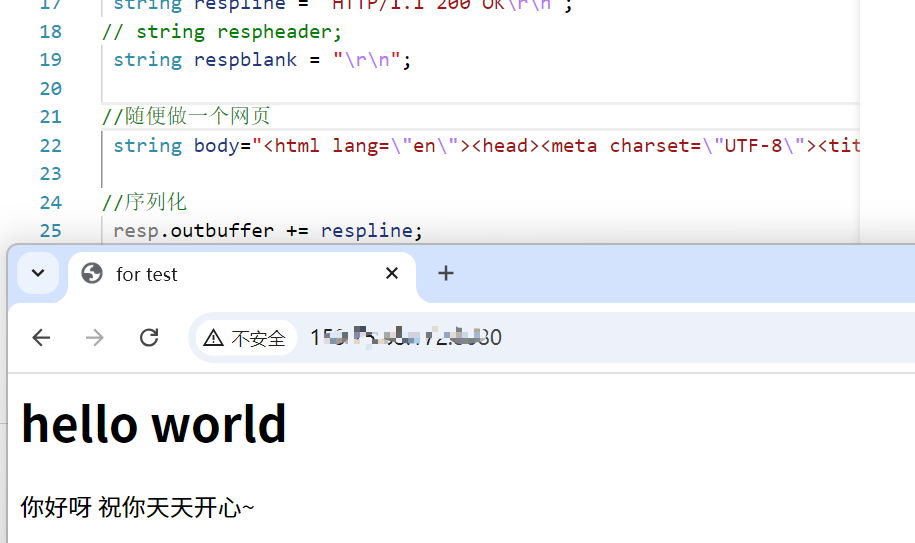Click the blurred URL in address bar
Image resolution: width=915 pixels, height=543 pixels.
(x=405, y=338)
